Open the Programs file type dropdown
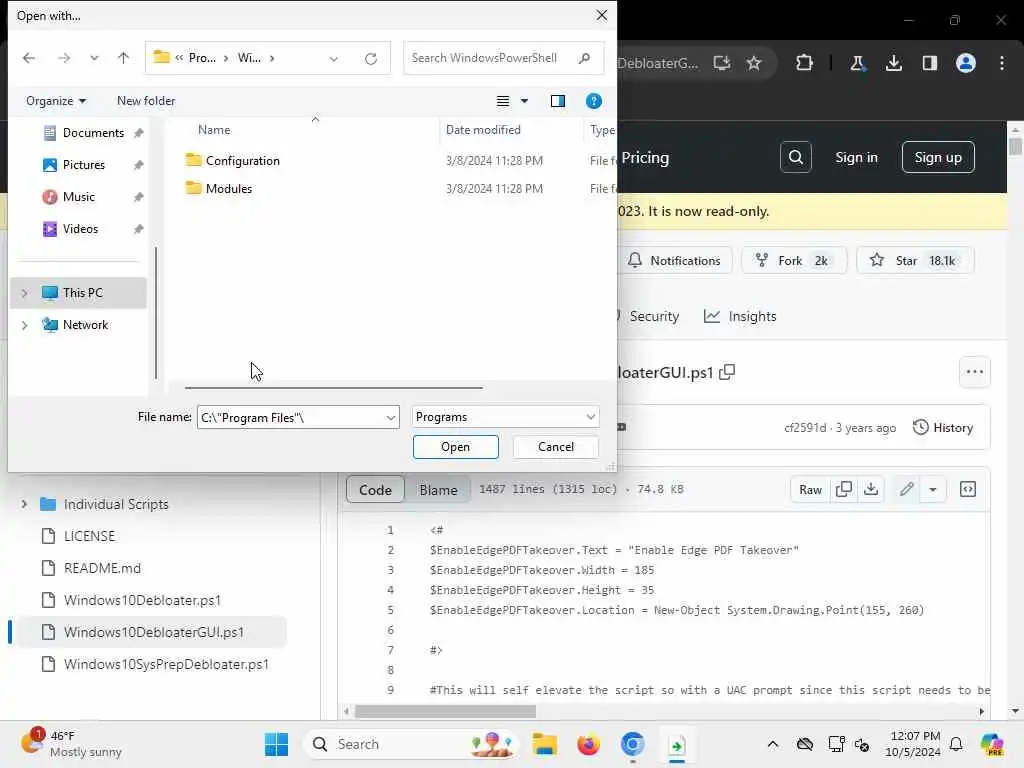This screenshot has height=768, width=1024. (505, 417)
